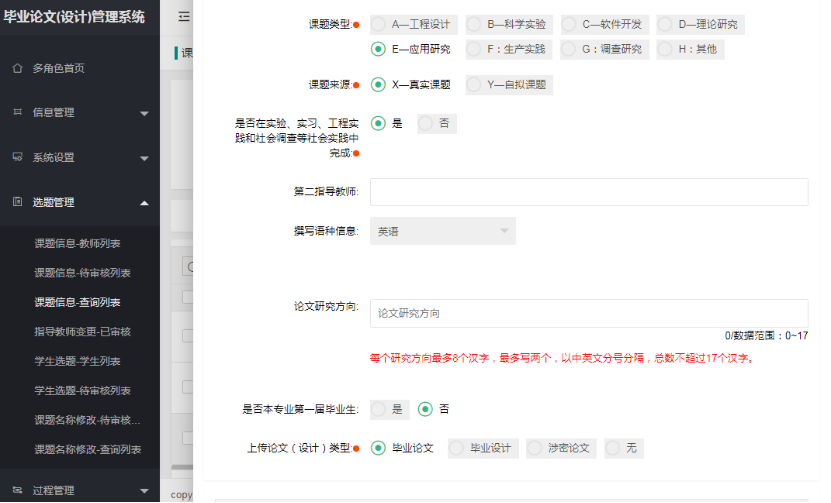Click the home icon beside 多角色首页
Viewport: 831px width, 503px height.
17,68
